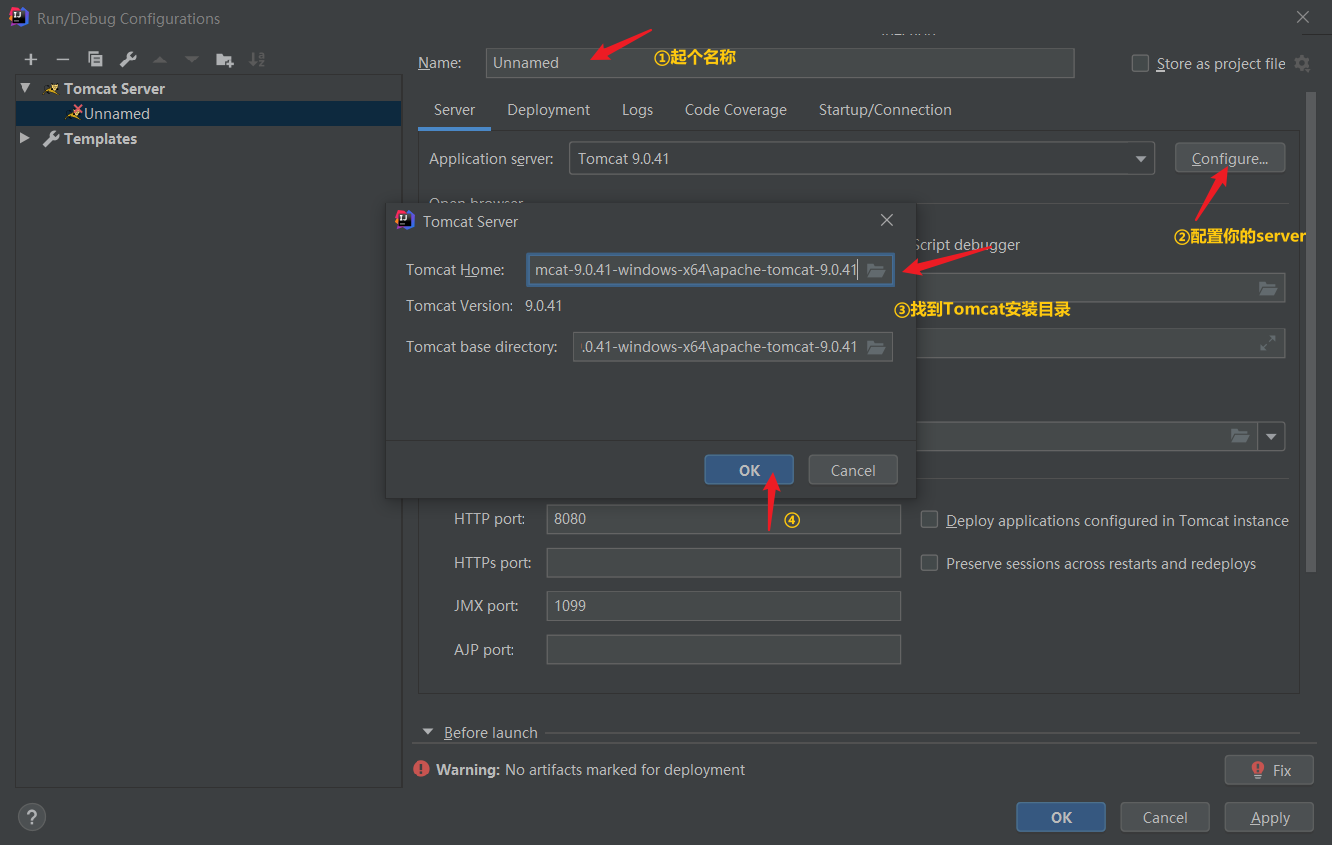1332x845 pixels.
Task: Browse for the Tomcat base directory folder
Action: click(x=876, y=347)
